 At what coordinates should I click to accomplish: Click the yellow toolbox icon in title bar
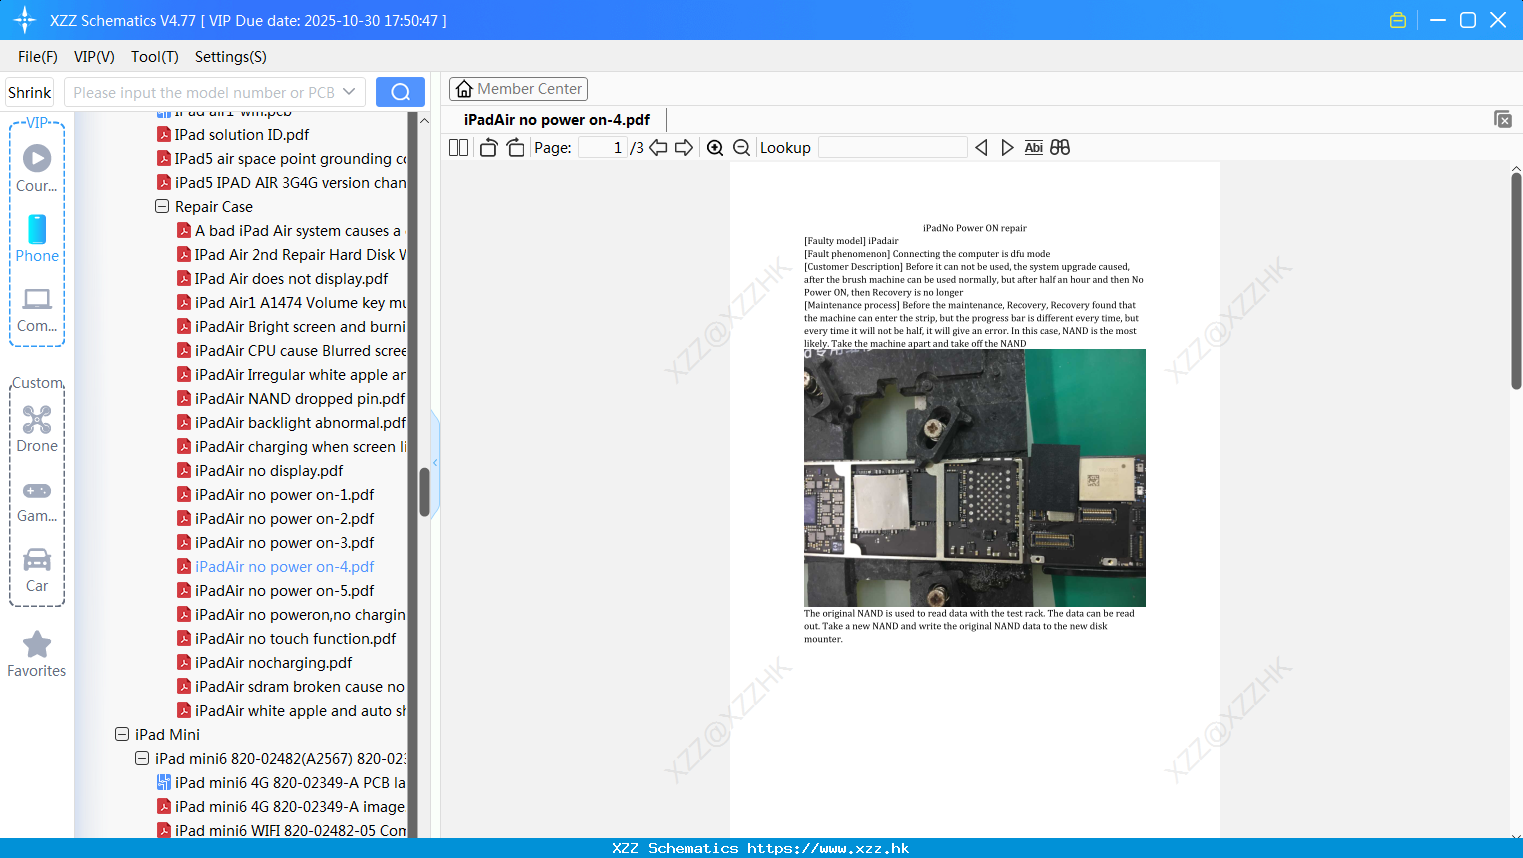click(1398, 20)
